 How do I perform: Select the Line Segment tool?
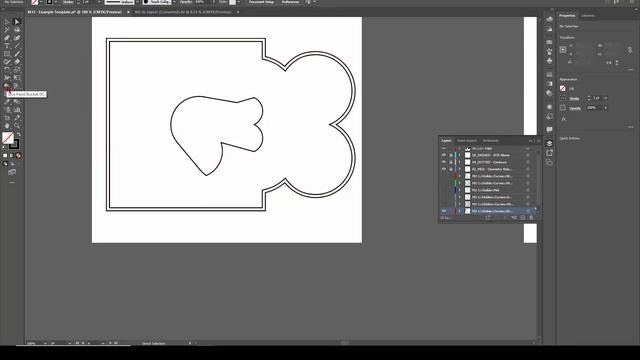pos(17,46)
